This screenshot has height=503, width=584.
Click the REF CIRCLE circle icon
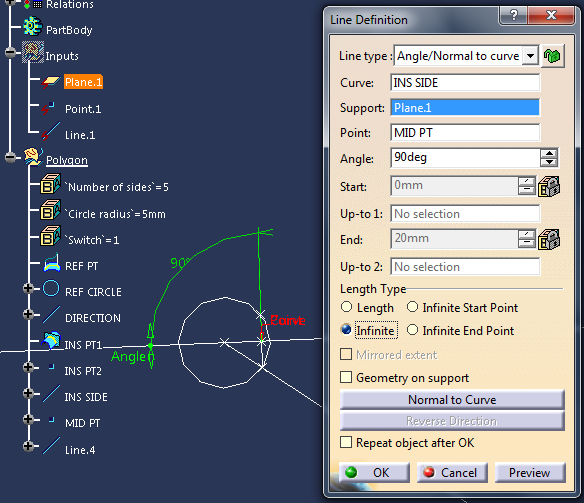click(51, 288)
